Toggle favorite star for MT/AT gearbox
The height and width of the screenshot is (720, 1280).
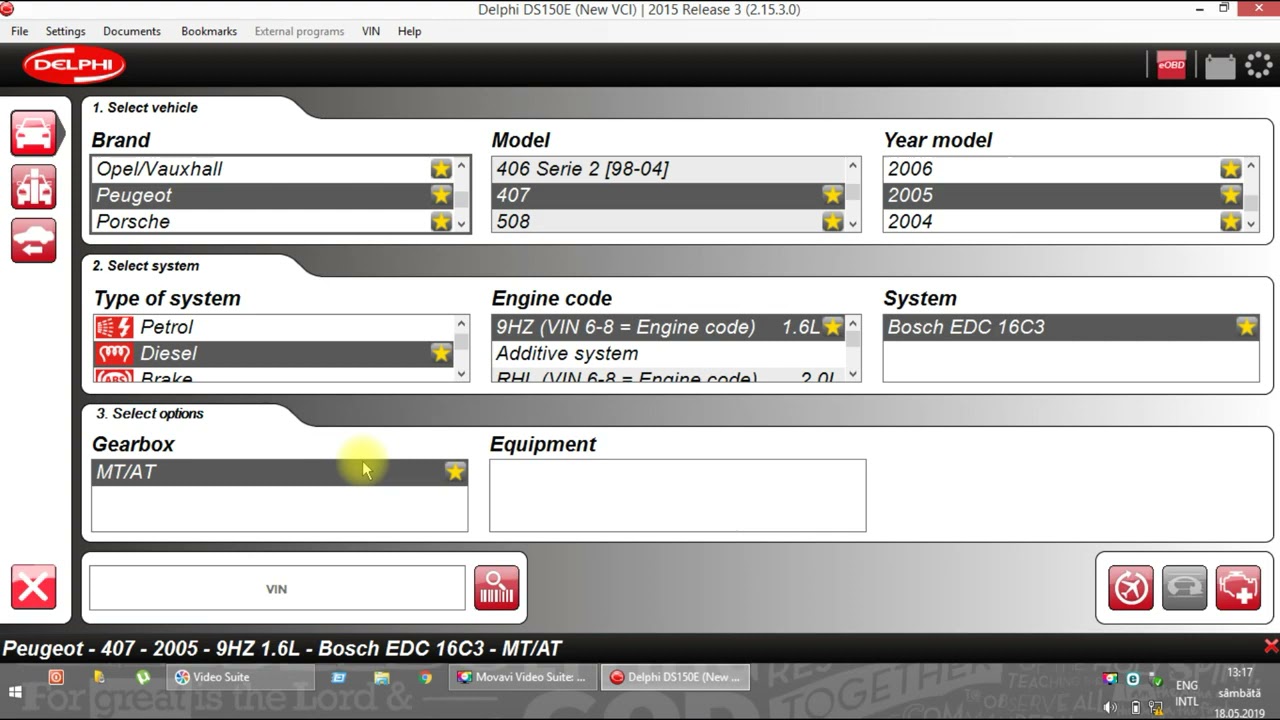tap(455, 472)
